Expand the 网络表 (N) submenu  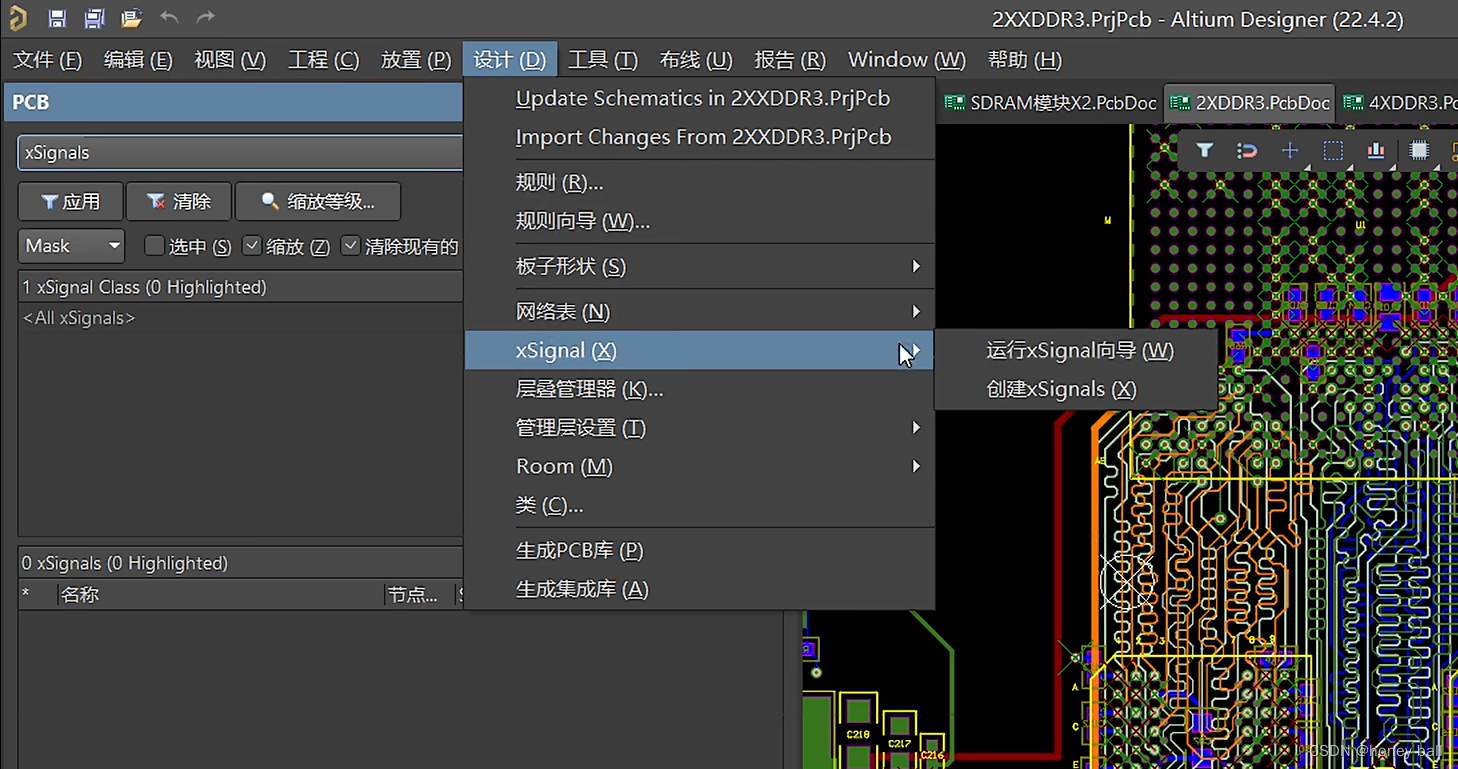565,311
